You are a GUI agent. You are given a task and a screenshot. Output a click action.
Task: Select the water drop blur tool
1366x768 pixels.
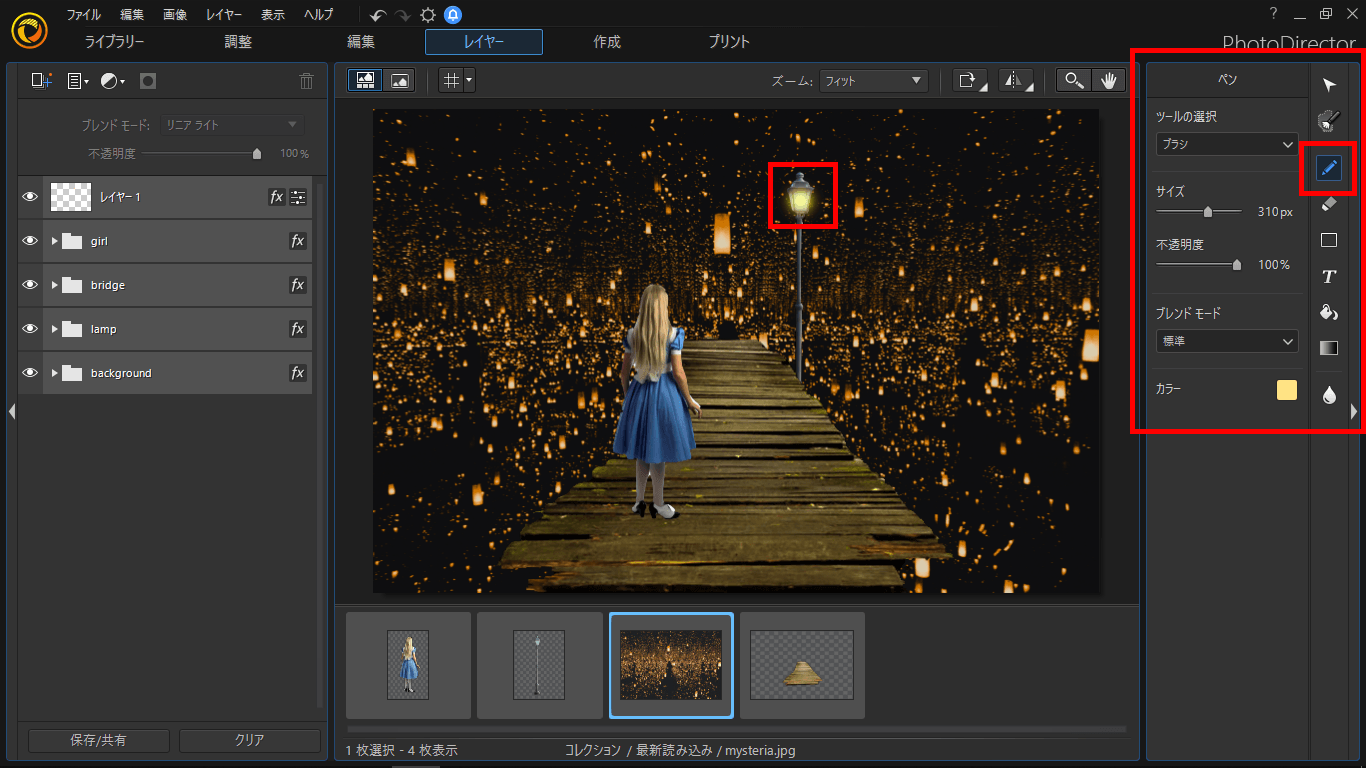click(x=1329, y=395)
